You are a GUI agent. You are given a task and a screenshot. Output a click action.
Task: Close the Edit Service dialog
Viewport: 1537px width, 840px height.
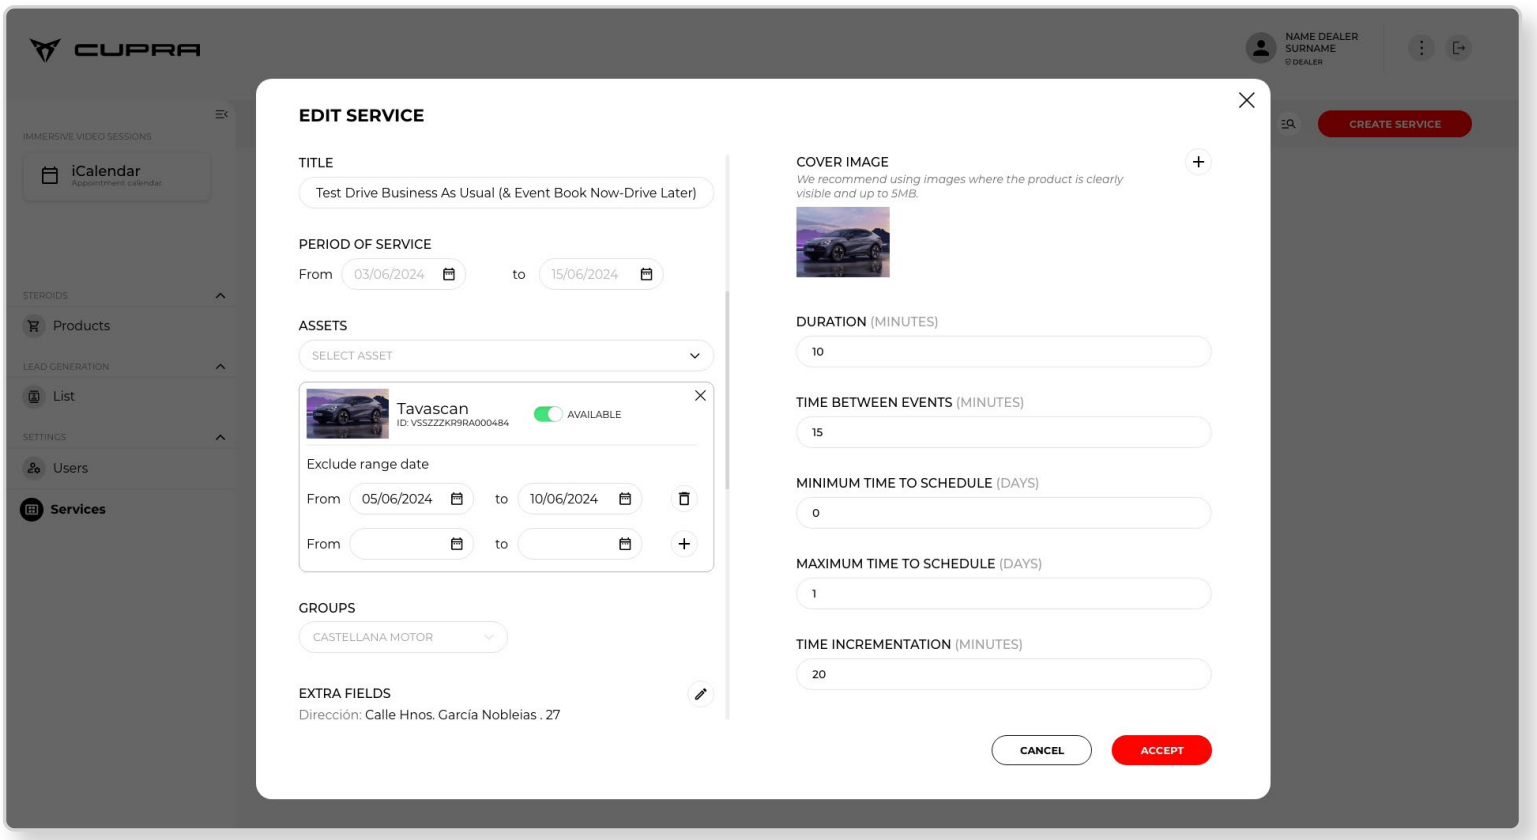click(x=1246, y=100)
